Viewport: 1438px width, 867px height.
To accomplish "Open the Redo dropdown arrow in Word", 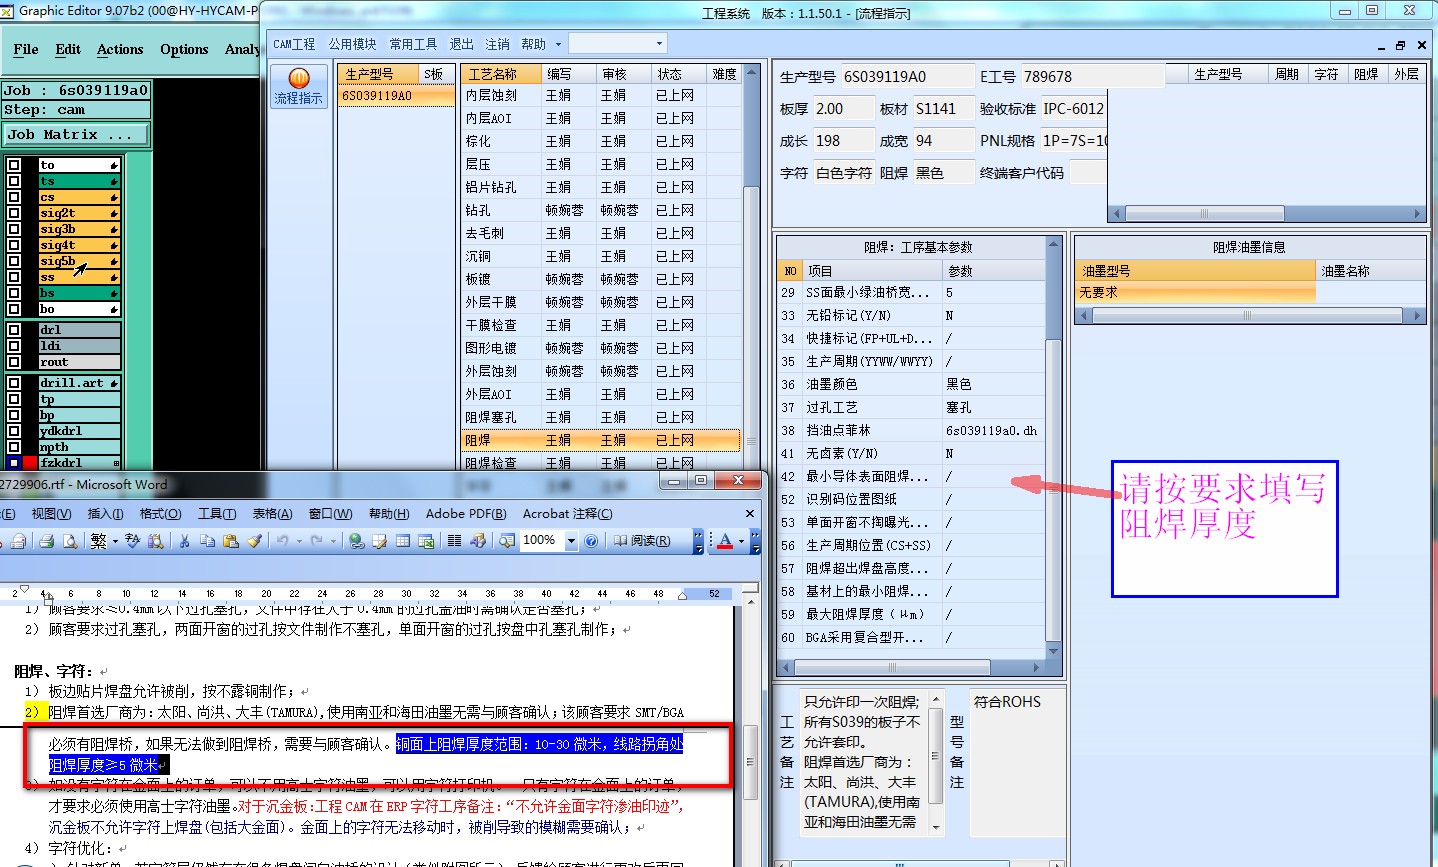I will [x=333, y=541].
